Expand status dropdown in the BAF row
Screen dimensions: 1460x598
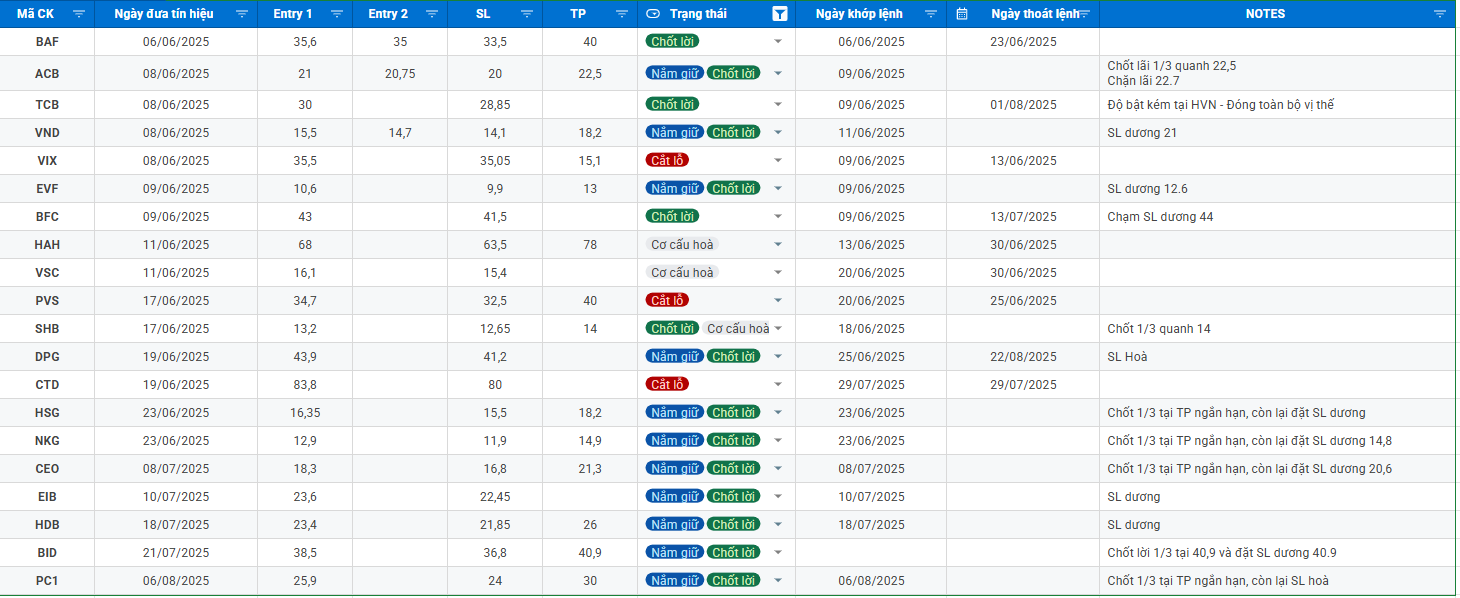coord(778,42)
